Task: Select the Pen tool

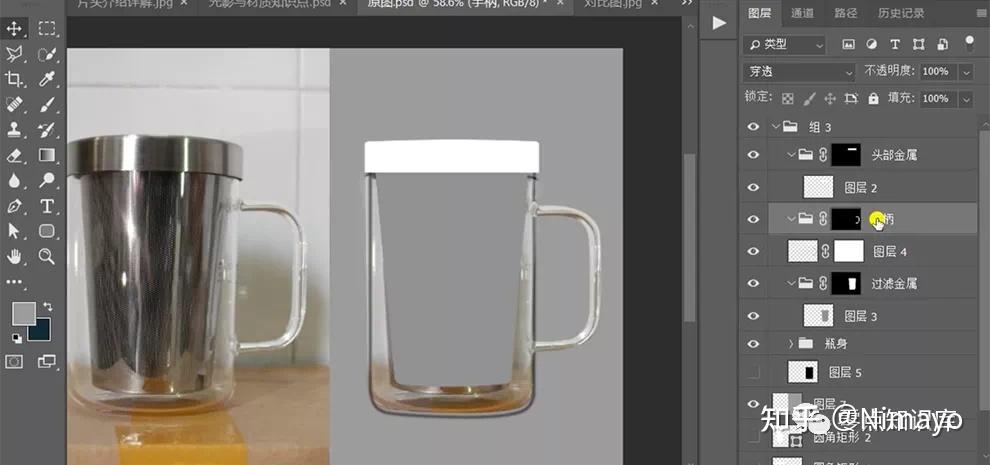Action: (14, 206)
